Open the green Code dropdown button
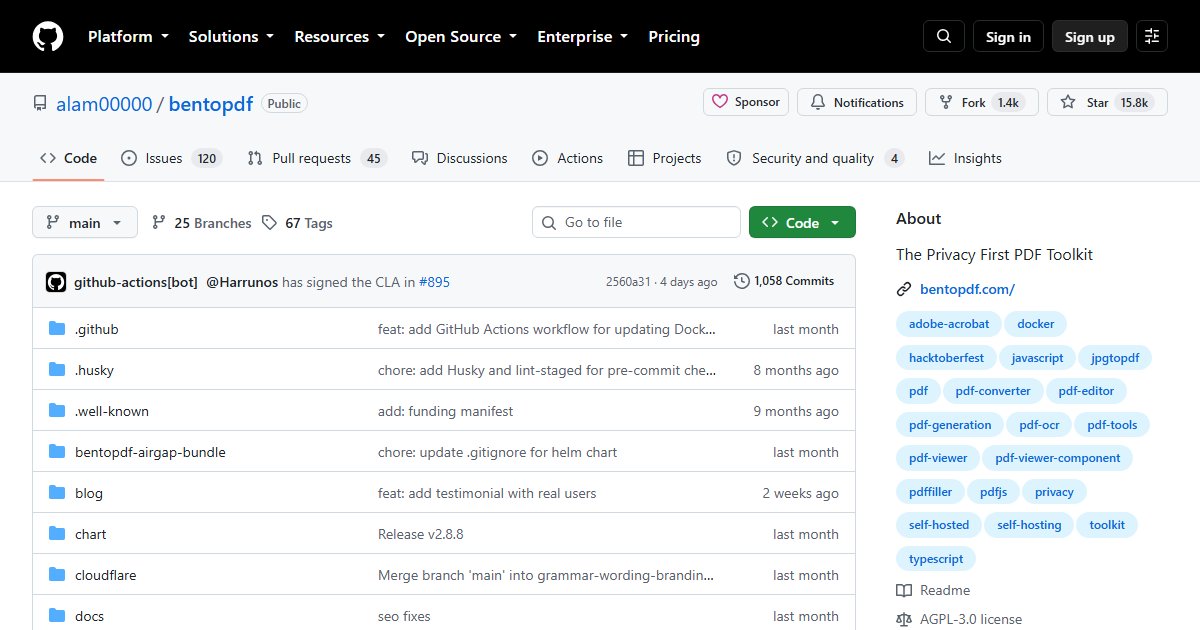Viewport: 1200px width, 630px height. (802, 223)
